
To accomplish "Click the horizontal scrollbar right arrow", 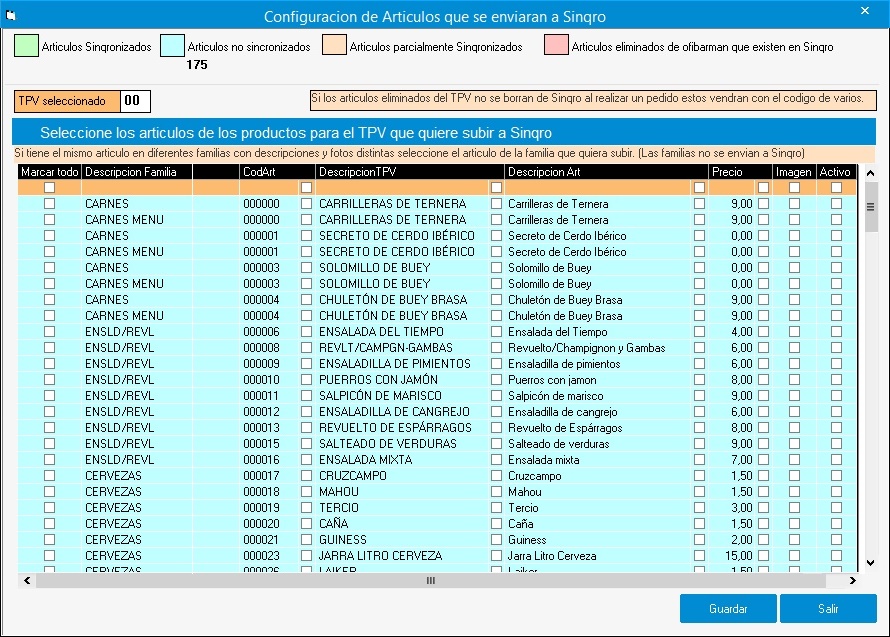I will (x=852, y=580).
